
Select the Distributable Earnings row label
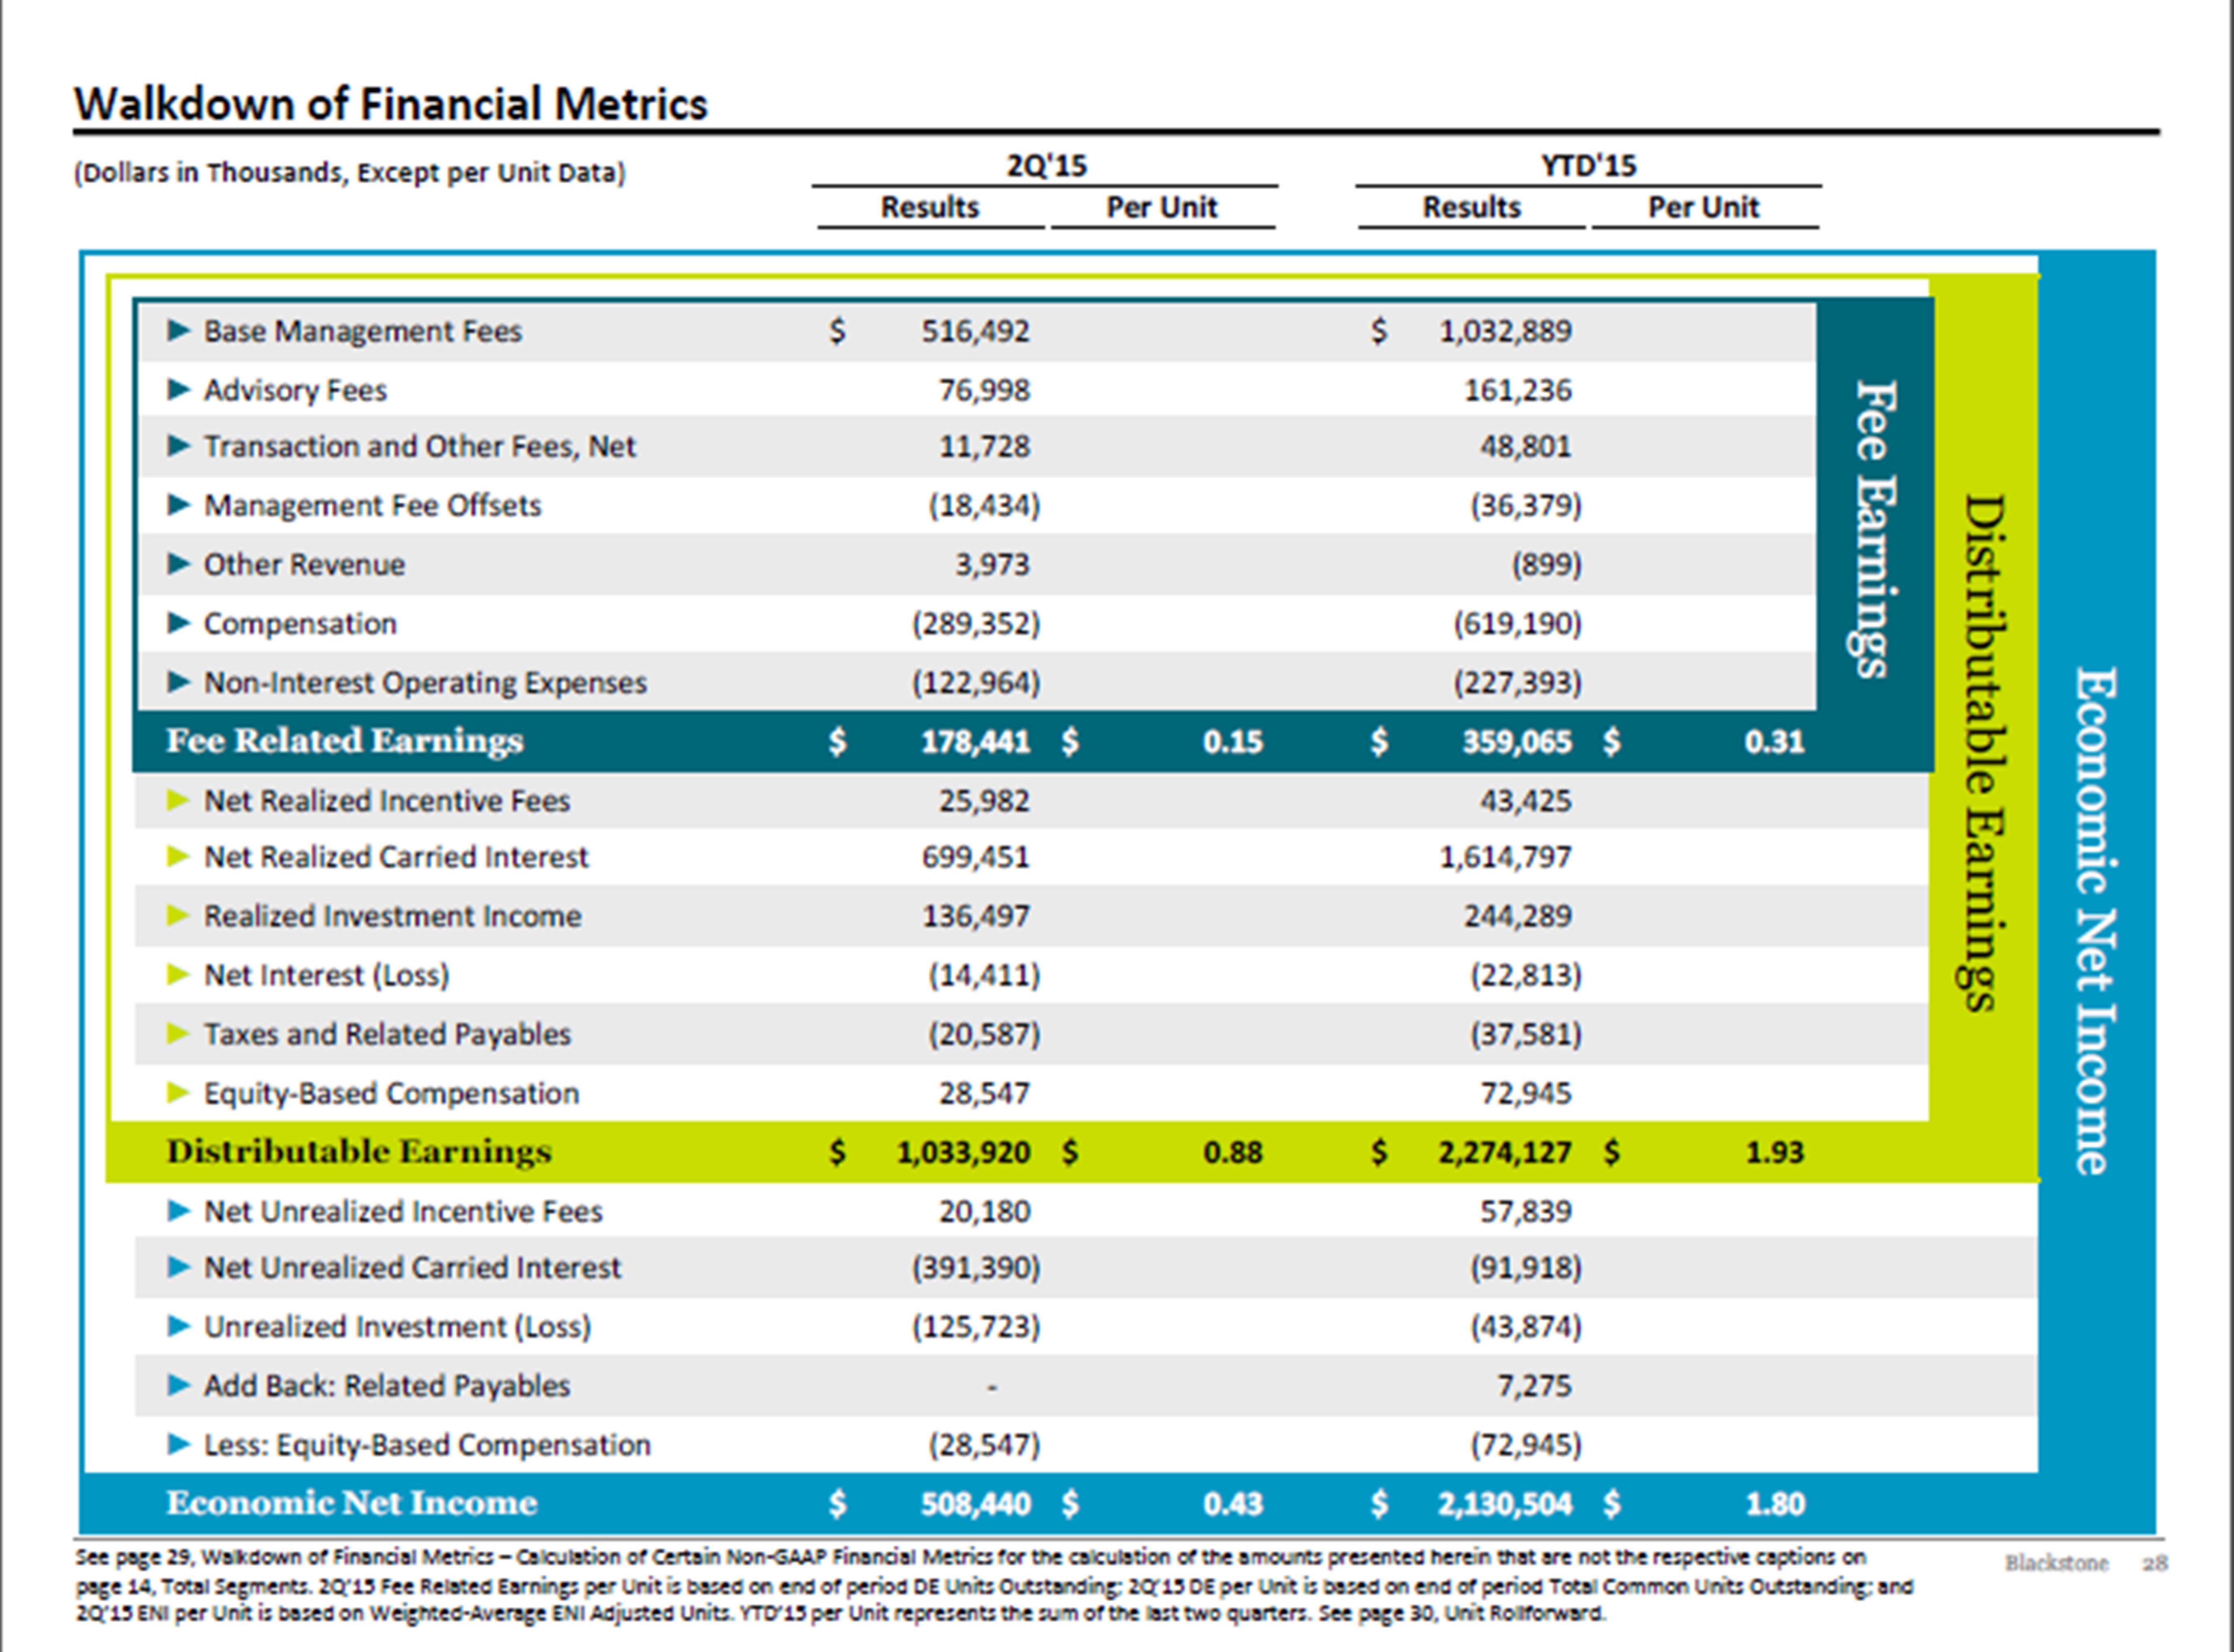click(359, 1152)
